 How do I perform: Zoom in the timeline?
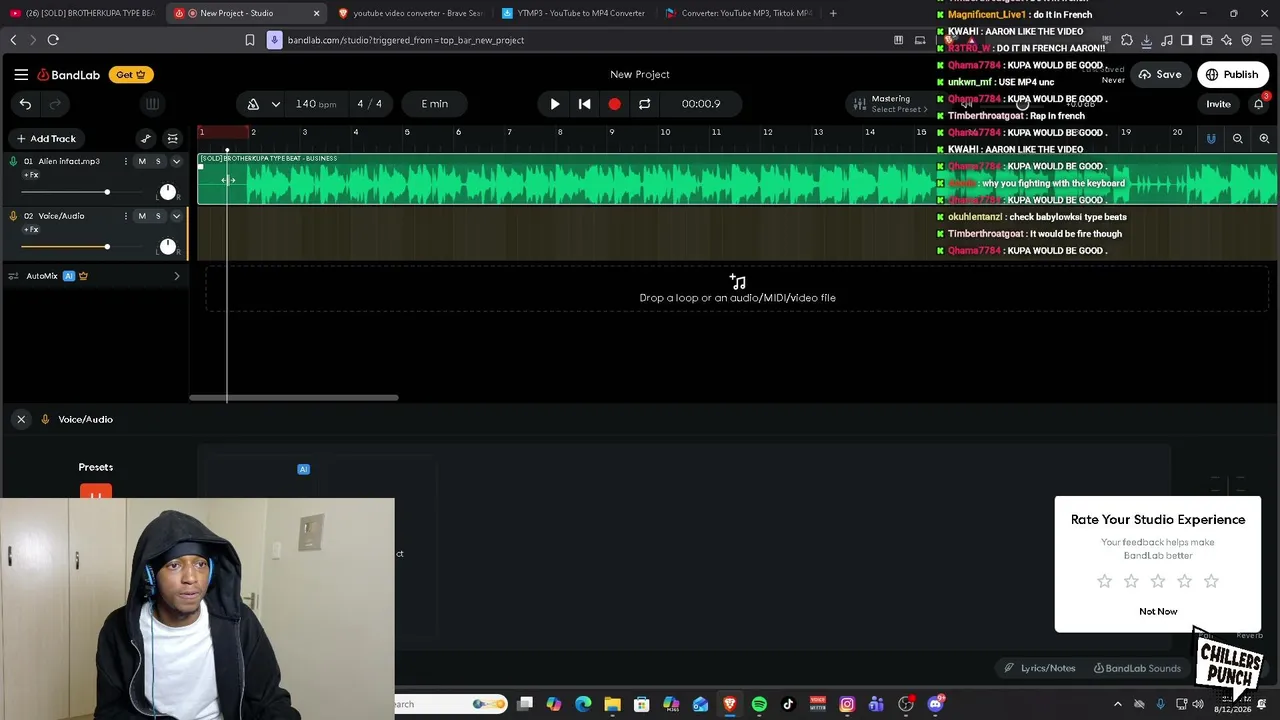(1264, 139)
